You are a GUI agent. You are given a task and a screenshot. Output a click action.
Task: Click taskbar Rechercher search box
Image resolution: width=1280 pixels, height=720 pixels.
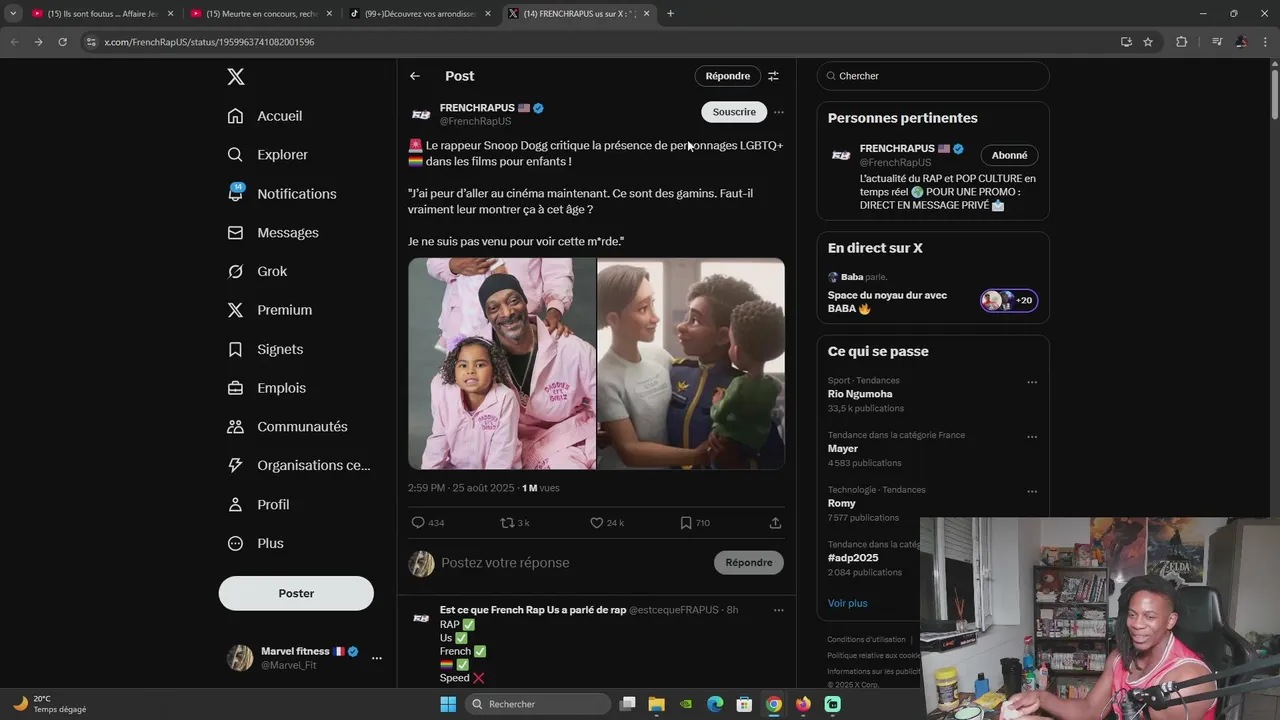[x=538, y=704]
